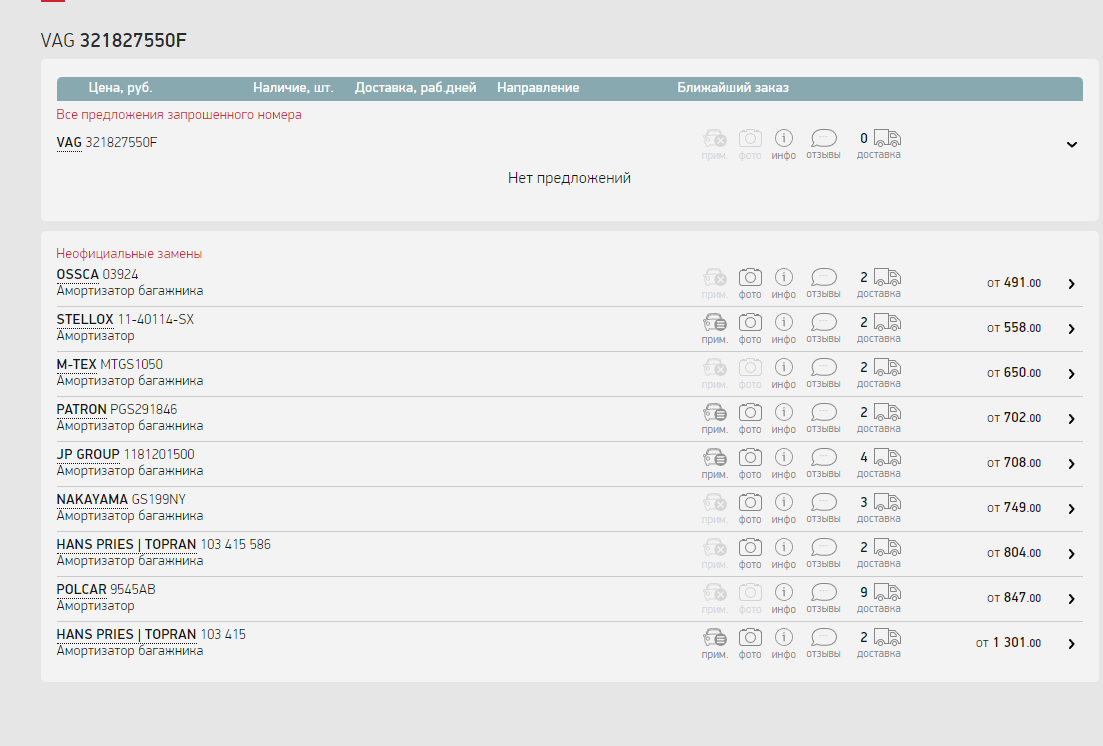Open the M-TEX brand link
The height and width of the screenshot is (746, 1103).
point(77,365)
